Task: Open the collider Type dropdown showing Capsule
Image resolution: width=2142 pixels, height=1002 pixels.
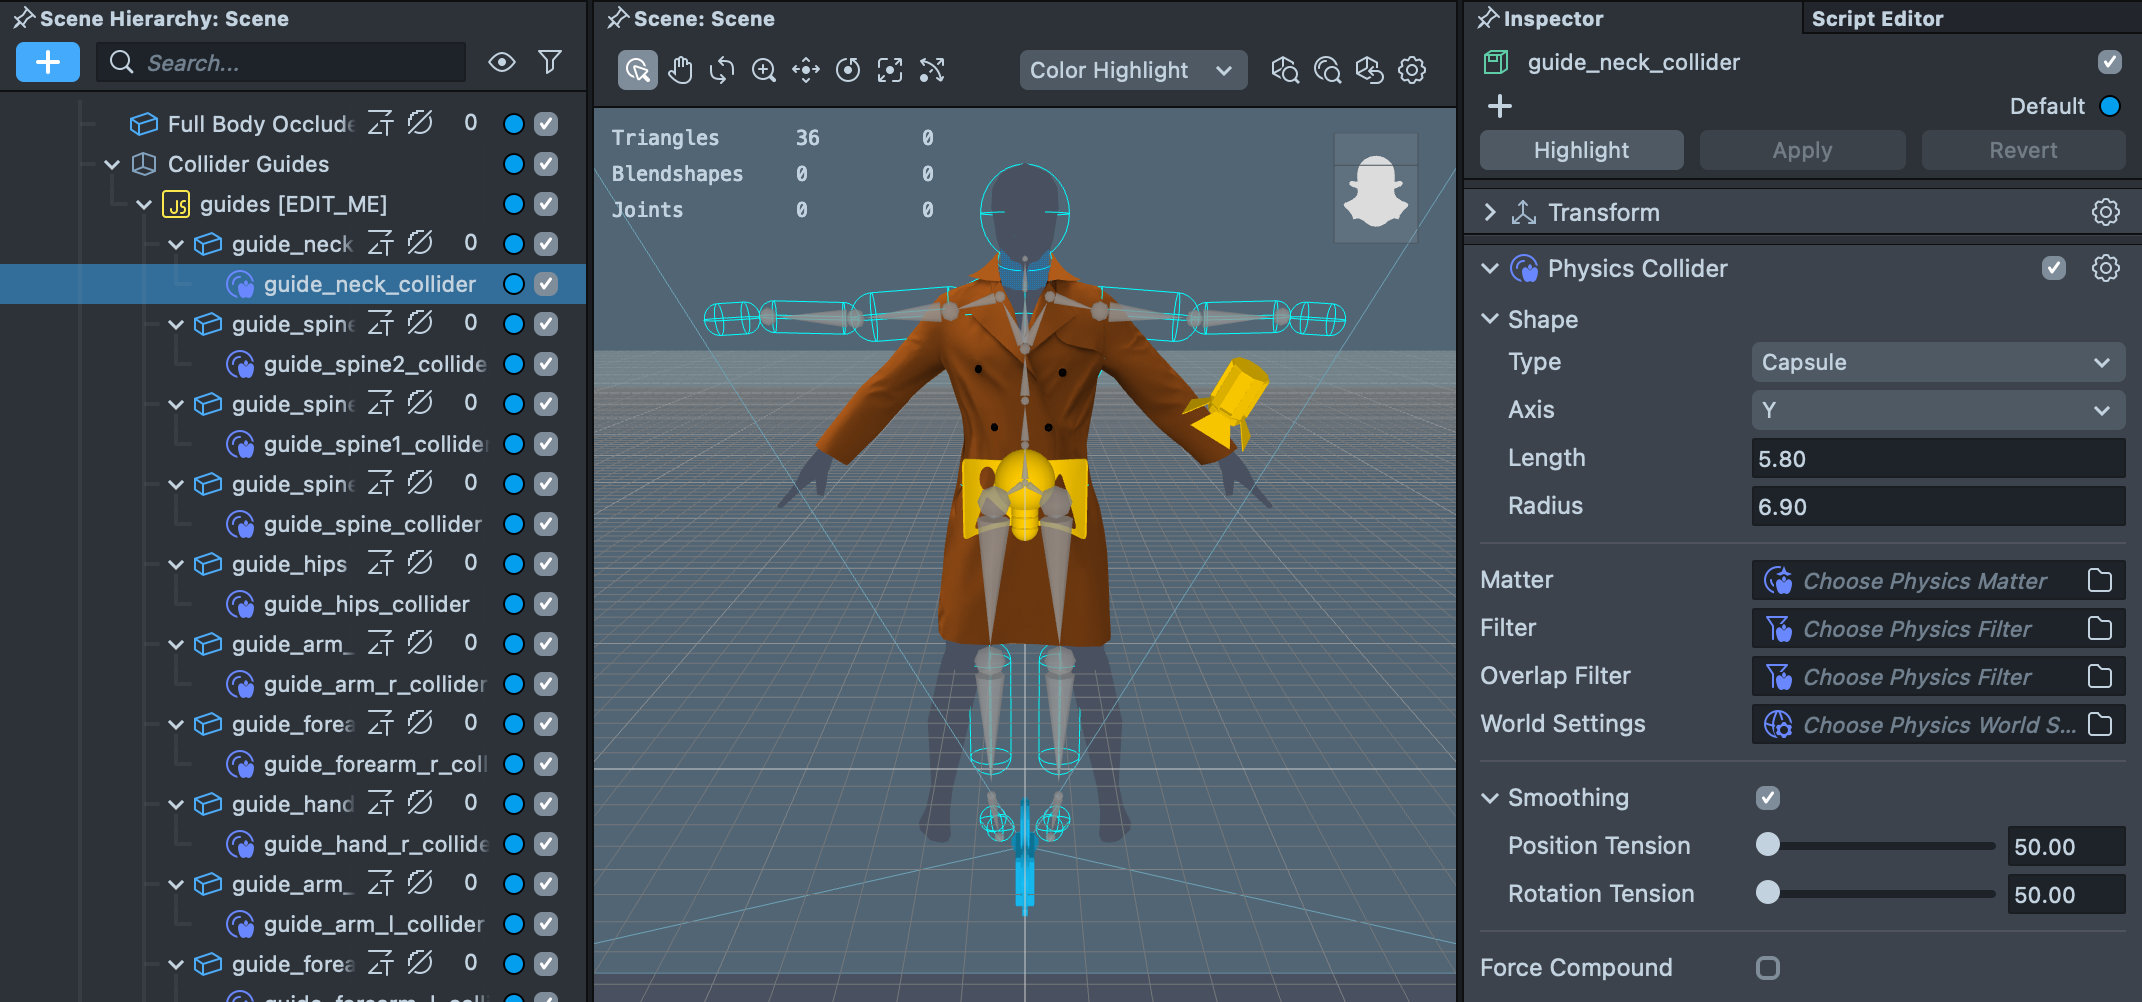Action: click(1936, 363)
